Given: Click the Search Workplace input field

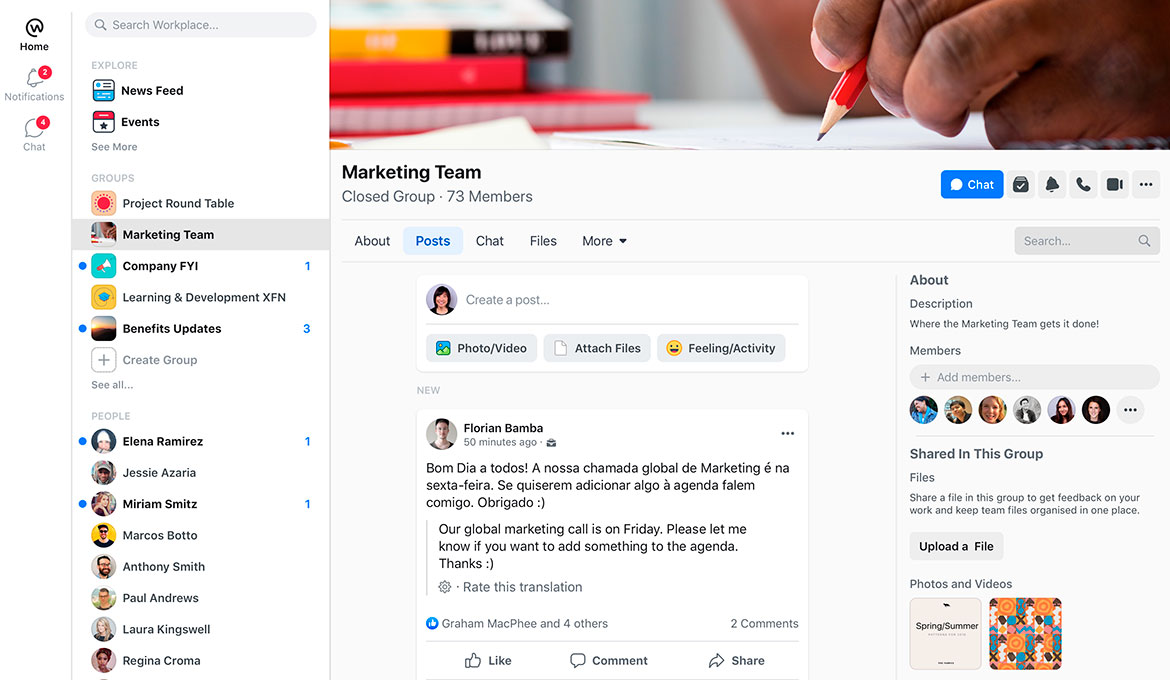Looking at the screenshot, I should tap(200, 25).
